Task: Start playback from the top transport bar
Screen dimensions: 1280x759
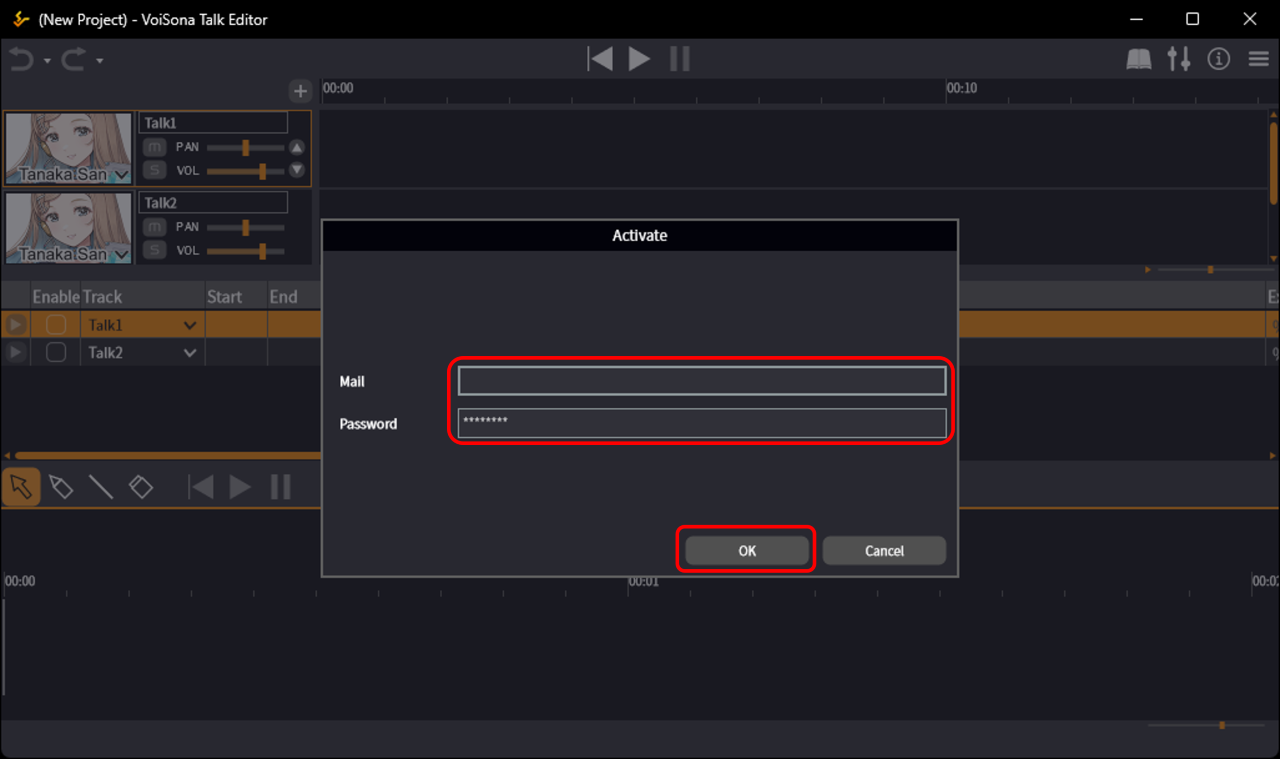Action: coord(639,59)
